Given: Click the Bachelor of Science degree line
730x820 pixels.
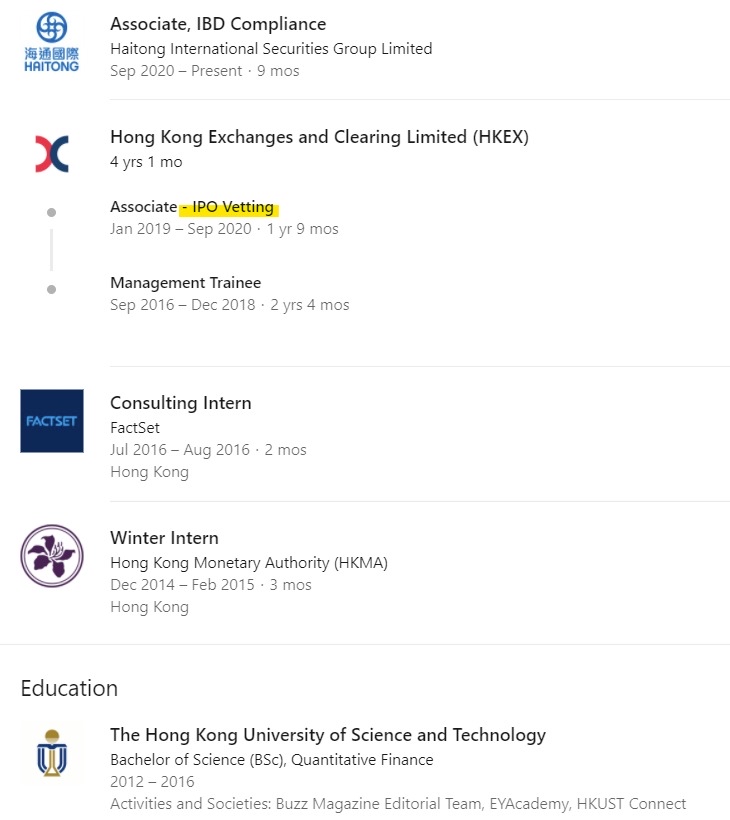Looking at the screenshot, I should pyautogui.click(x=271, y=759).
